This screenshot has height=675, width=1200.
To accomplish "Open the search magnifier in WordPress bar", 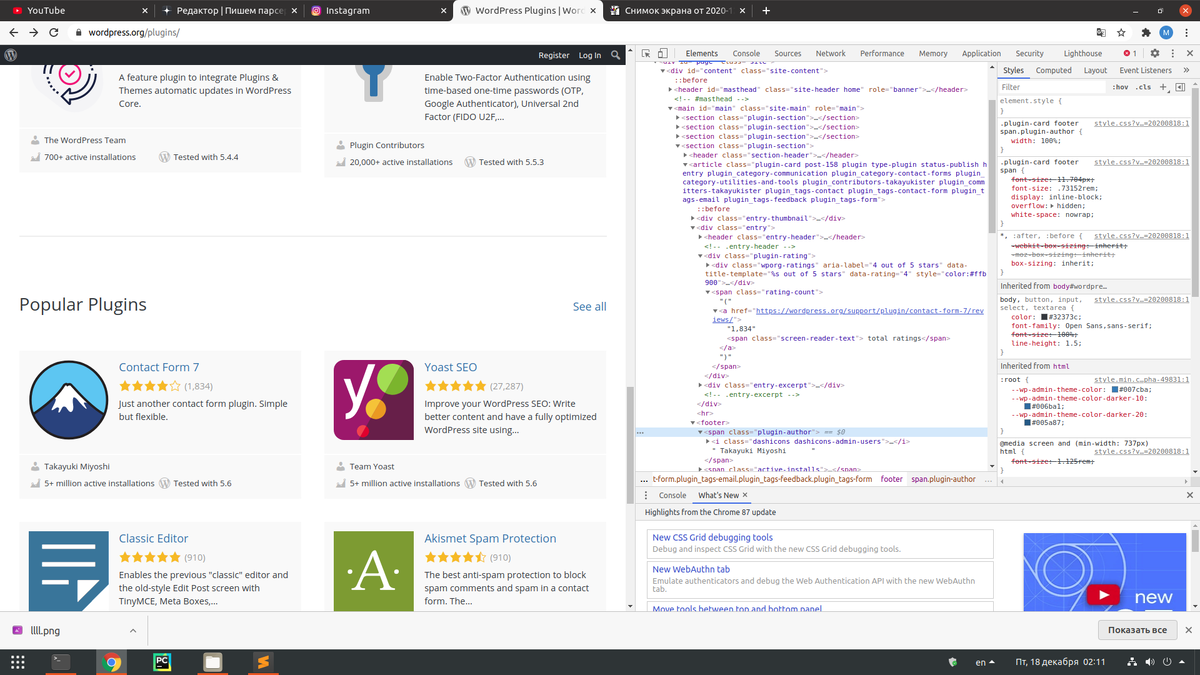I will pyautogui.click(x=616, y=55).
